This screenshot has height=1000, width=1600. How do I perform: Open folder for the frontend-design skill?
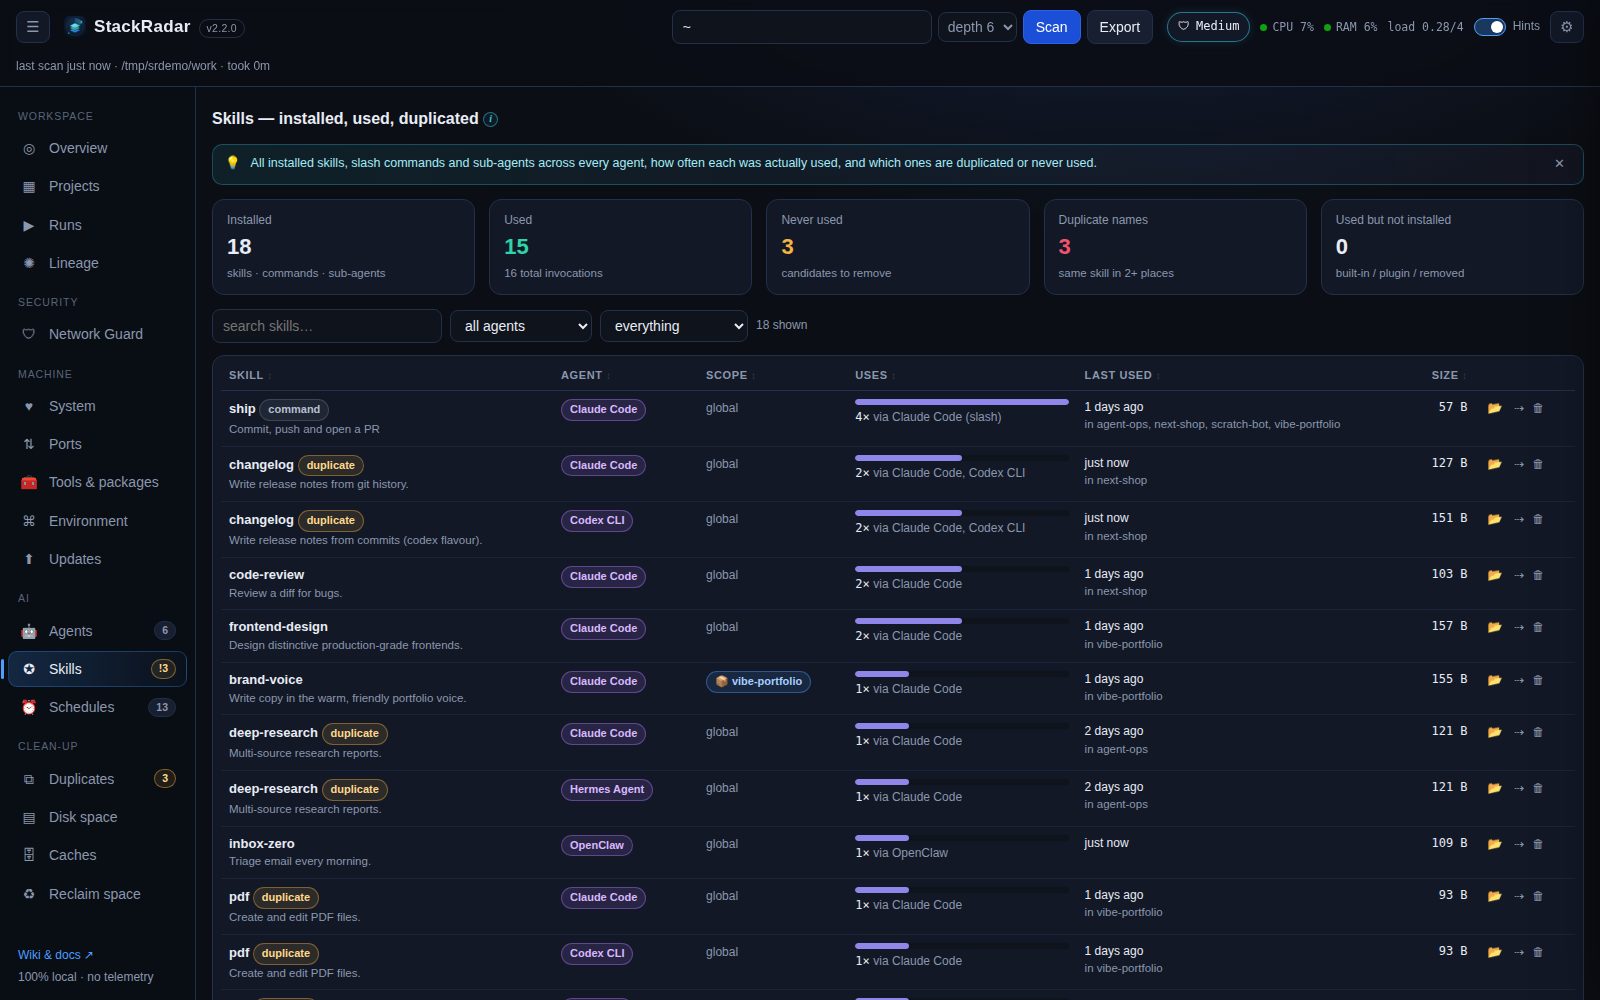pos(1494,627)
